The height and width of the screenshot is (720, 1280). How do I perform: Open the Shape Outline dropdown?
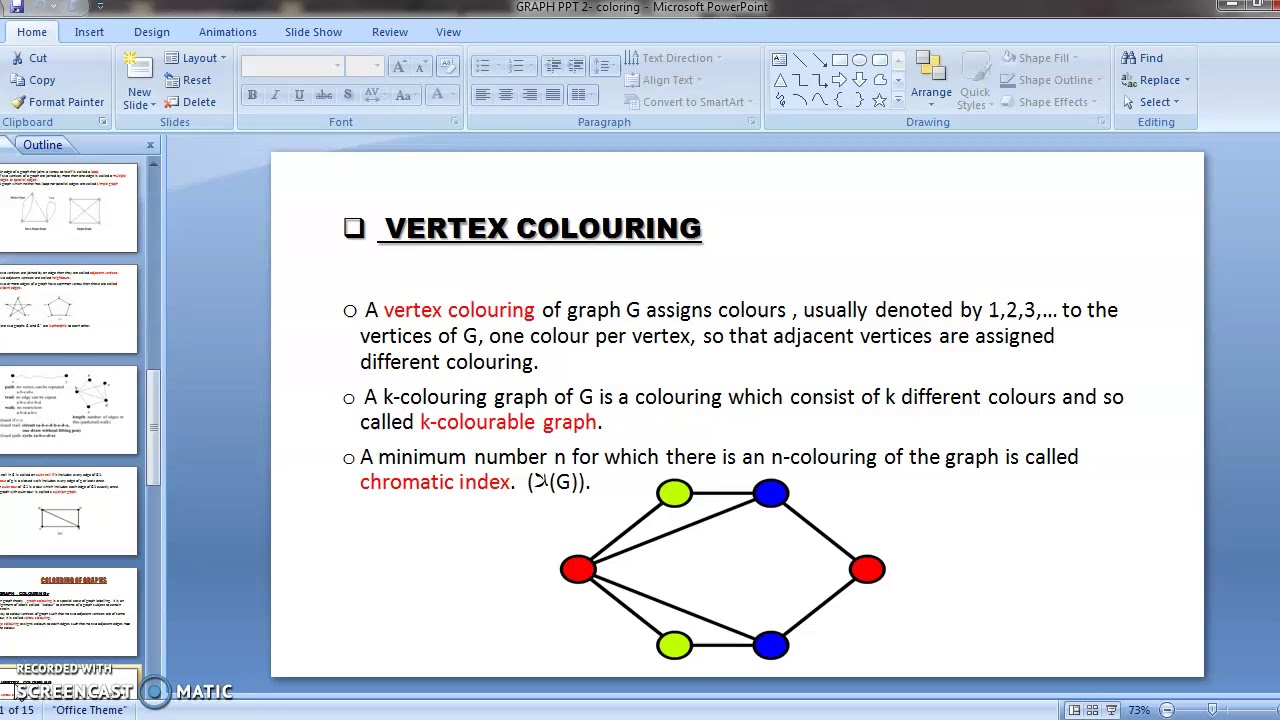1052,80
